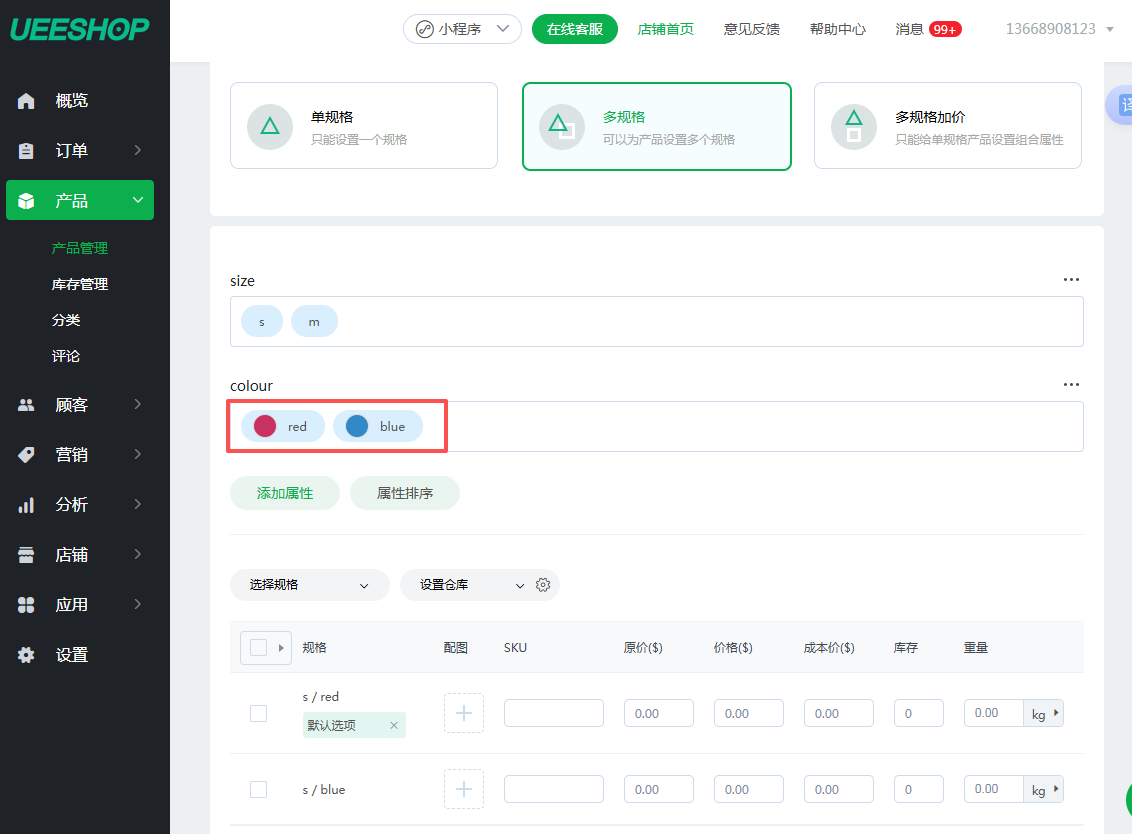This screenshot has width=1132, height=834.
Task: Expand the 小程序 dropdown in header
Action: coord(462,29)
